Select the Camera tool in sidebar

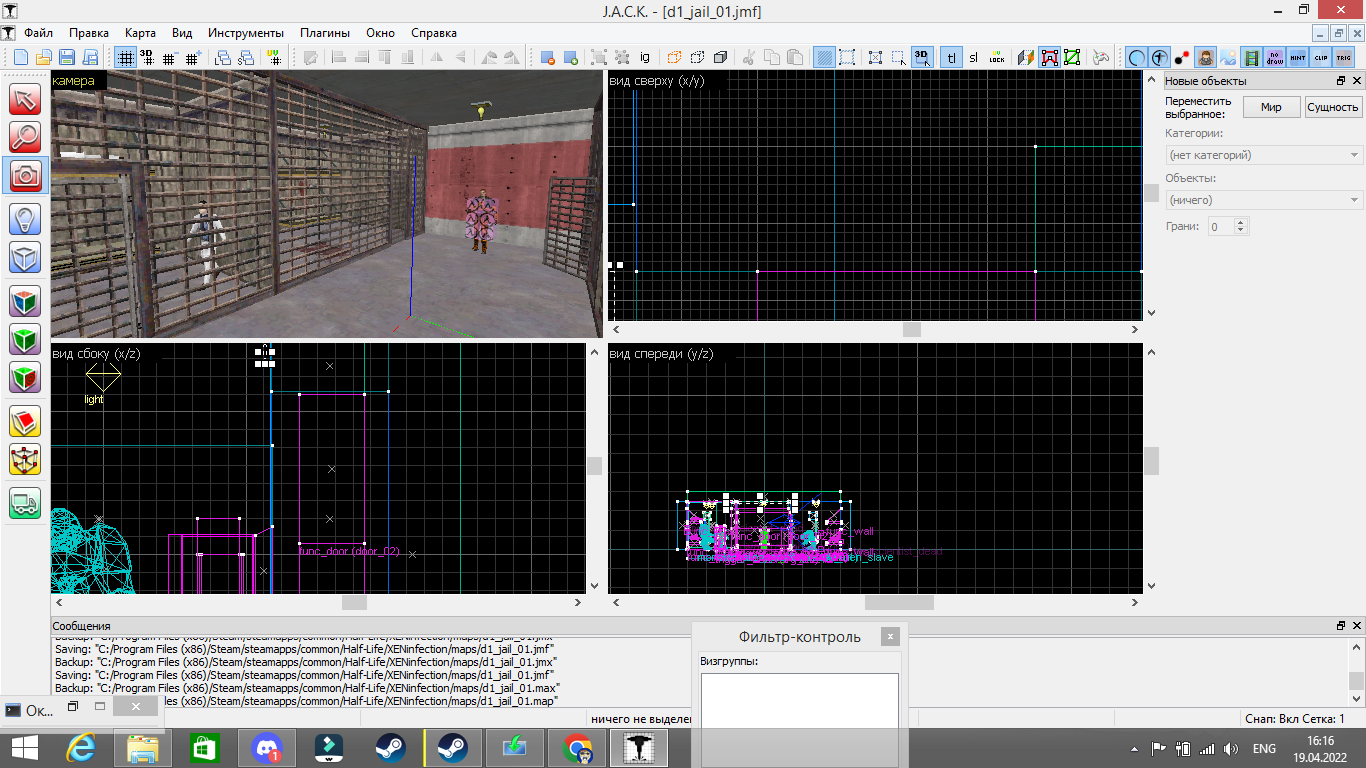(x=25, y=175)
